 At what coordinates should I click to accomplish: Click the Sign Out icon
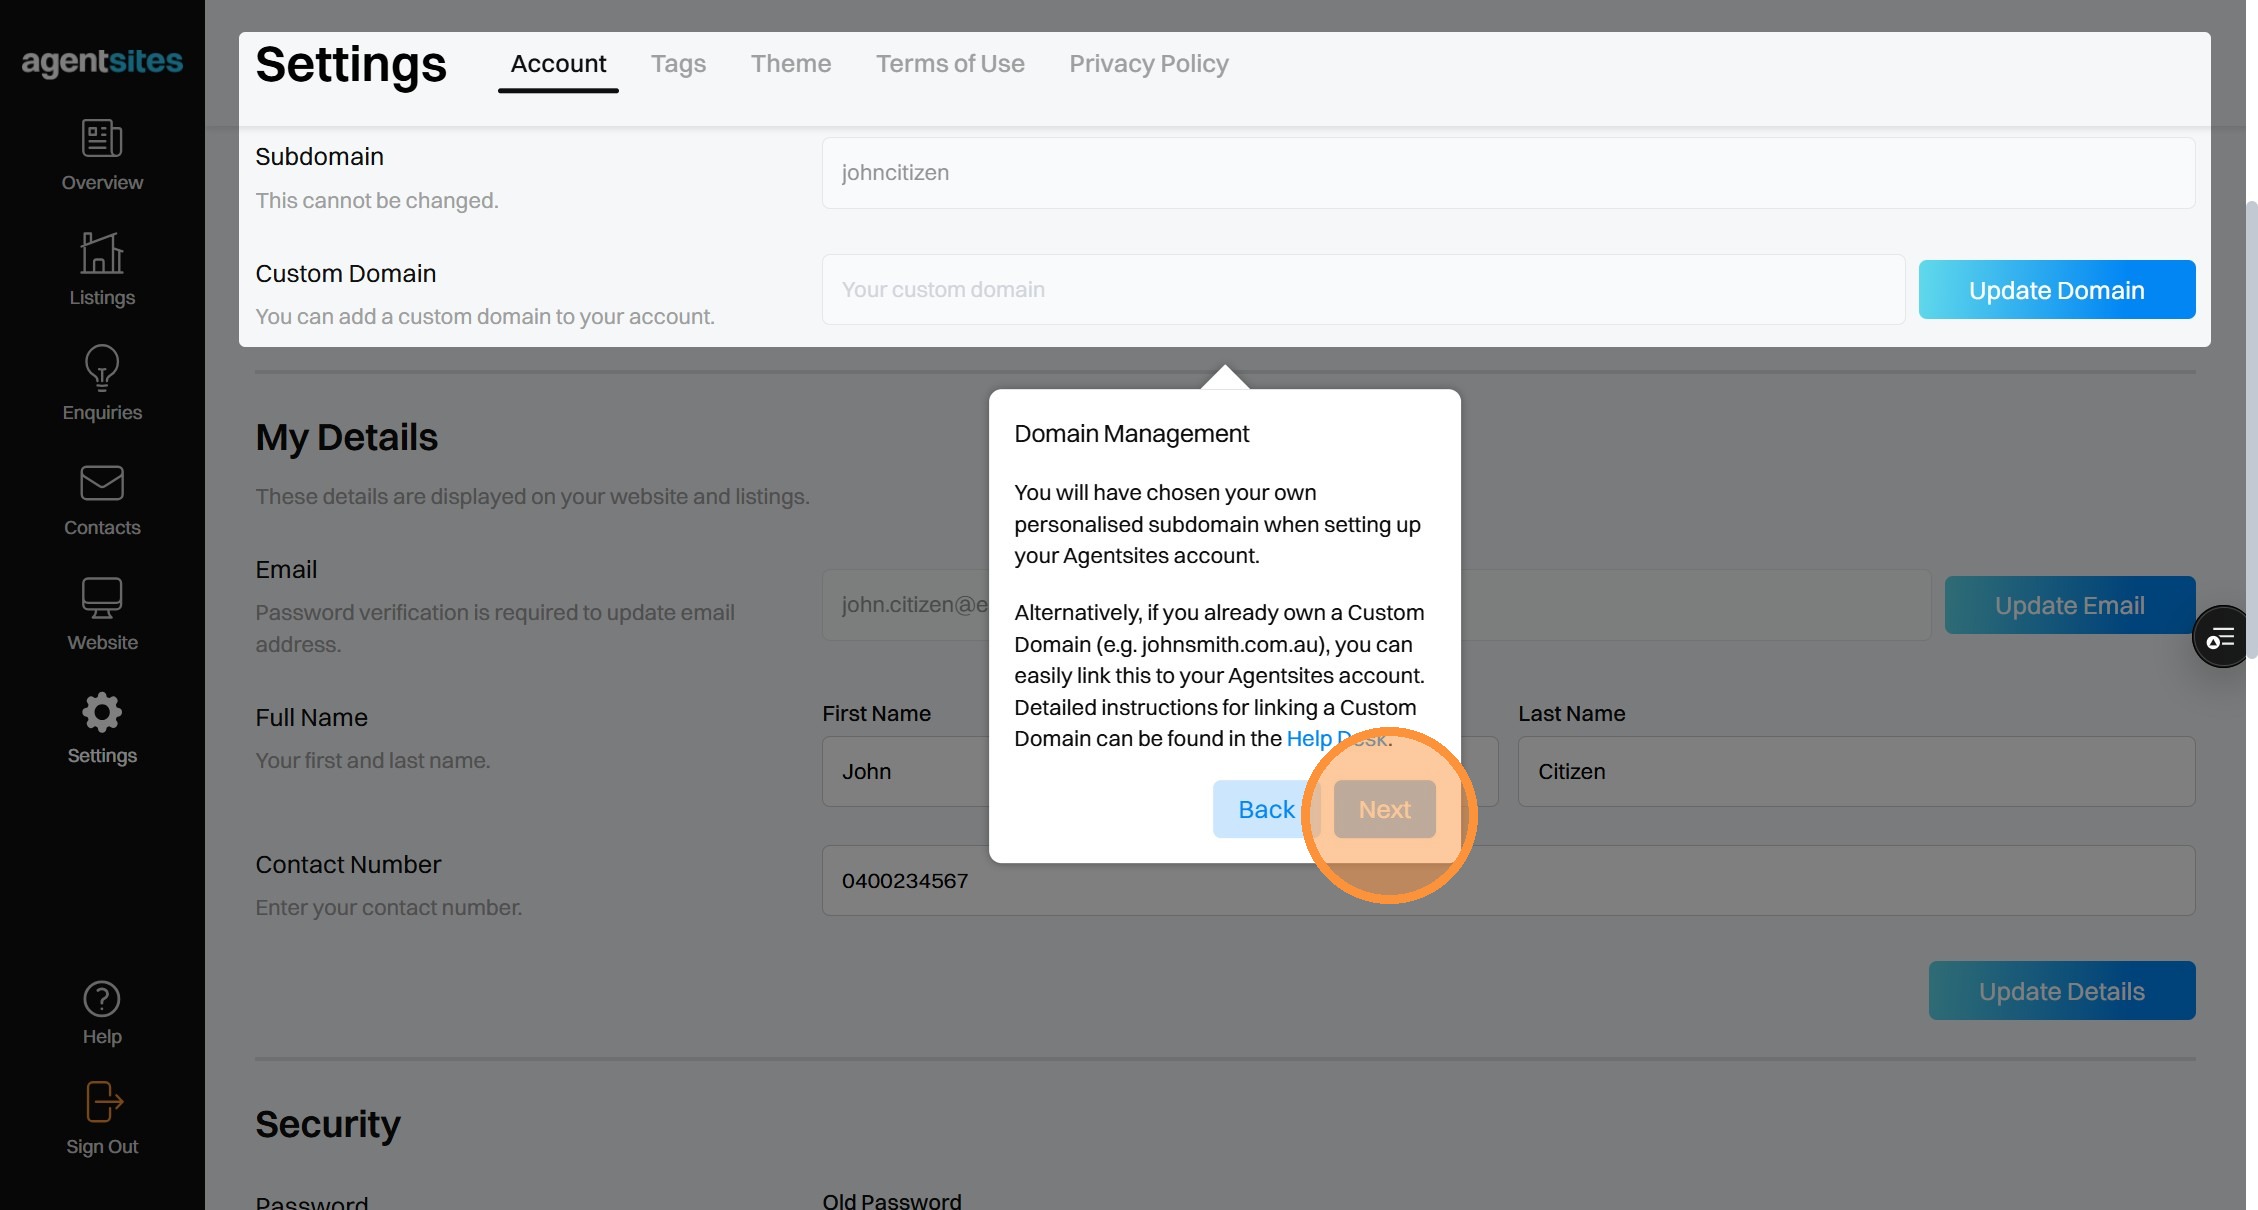click(102, 1103)
